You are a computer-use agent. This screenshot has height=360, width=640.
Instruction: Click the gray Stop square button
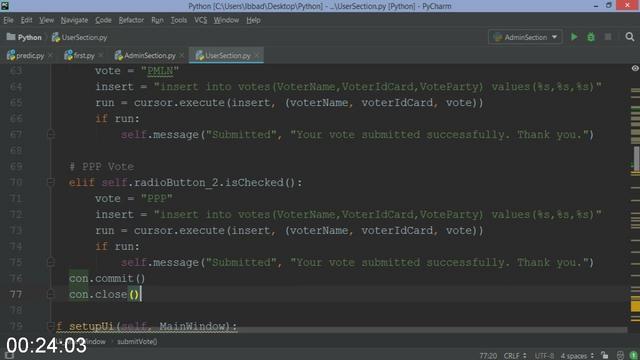click(608, 37)
